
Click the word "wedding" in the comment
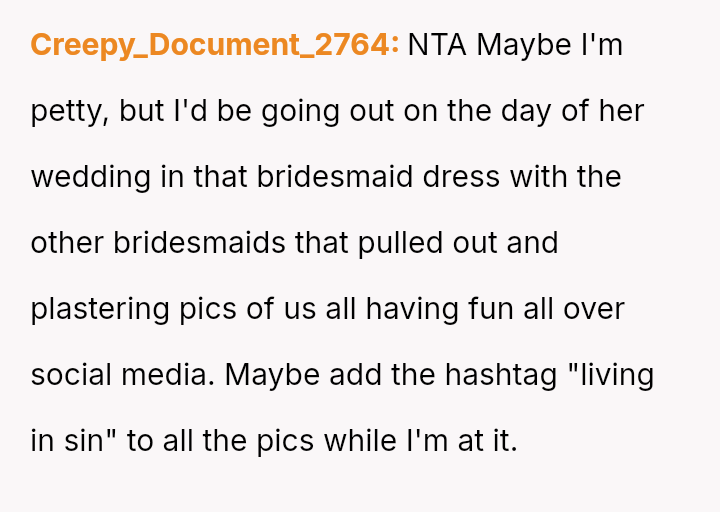(x=91, y=177)
